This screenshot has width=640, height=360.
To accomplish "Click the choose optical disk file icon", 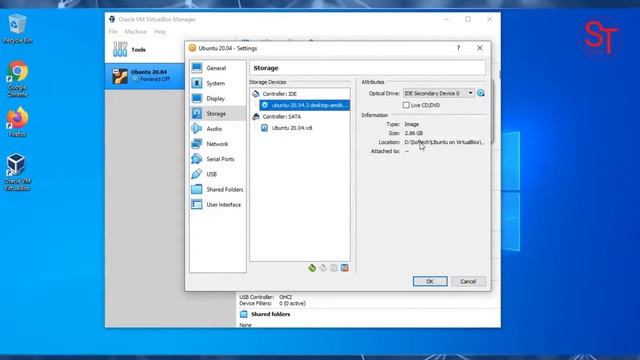I will click(x=481, y=93).
